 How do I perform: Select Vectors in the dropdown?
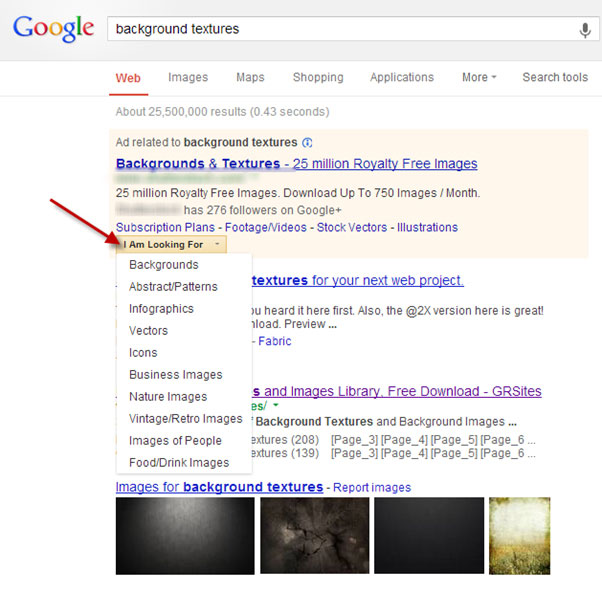point(149,331)
